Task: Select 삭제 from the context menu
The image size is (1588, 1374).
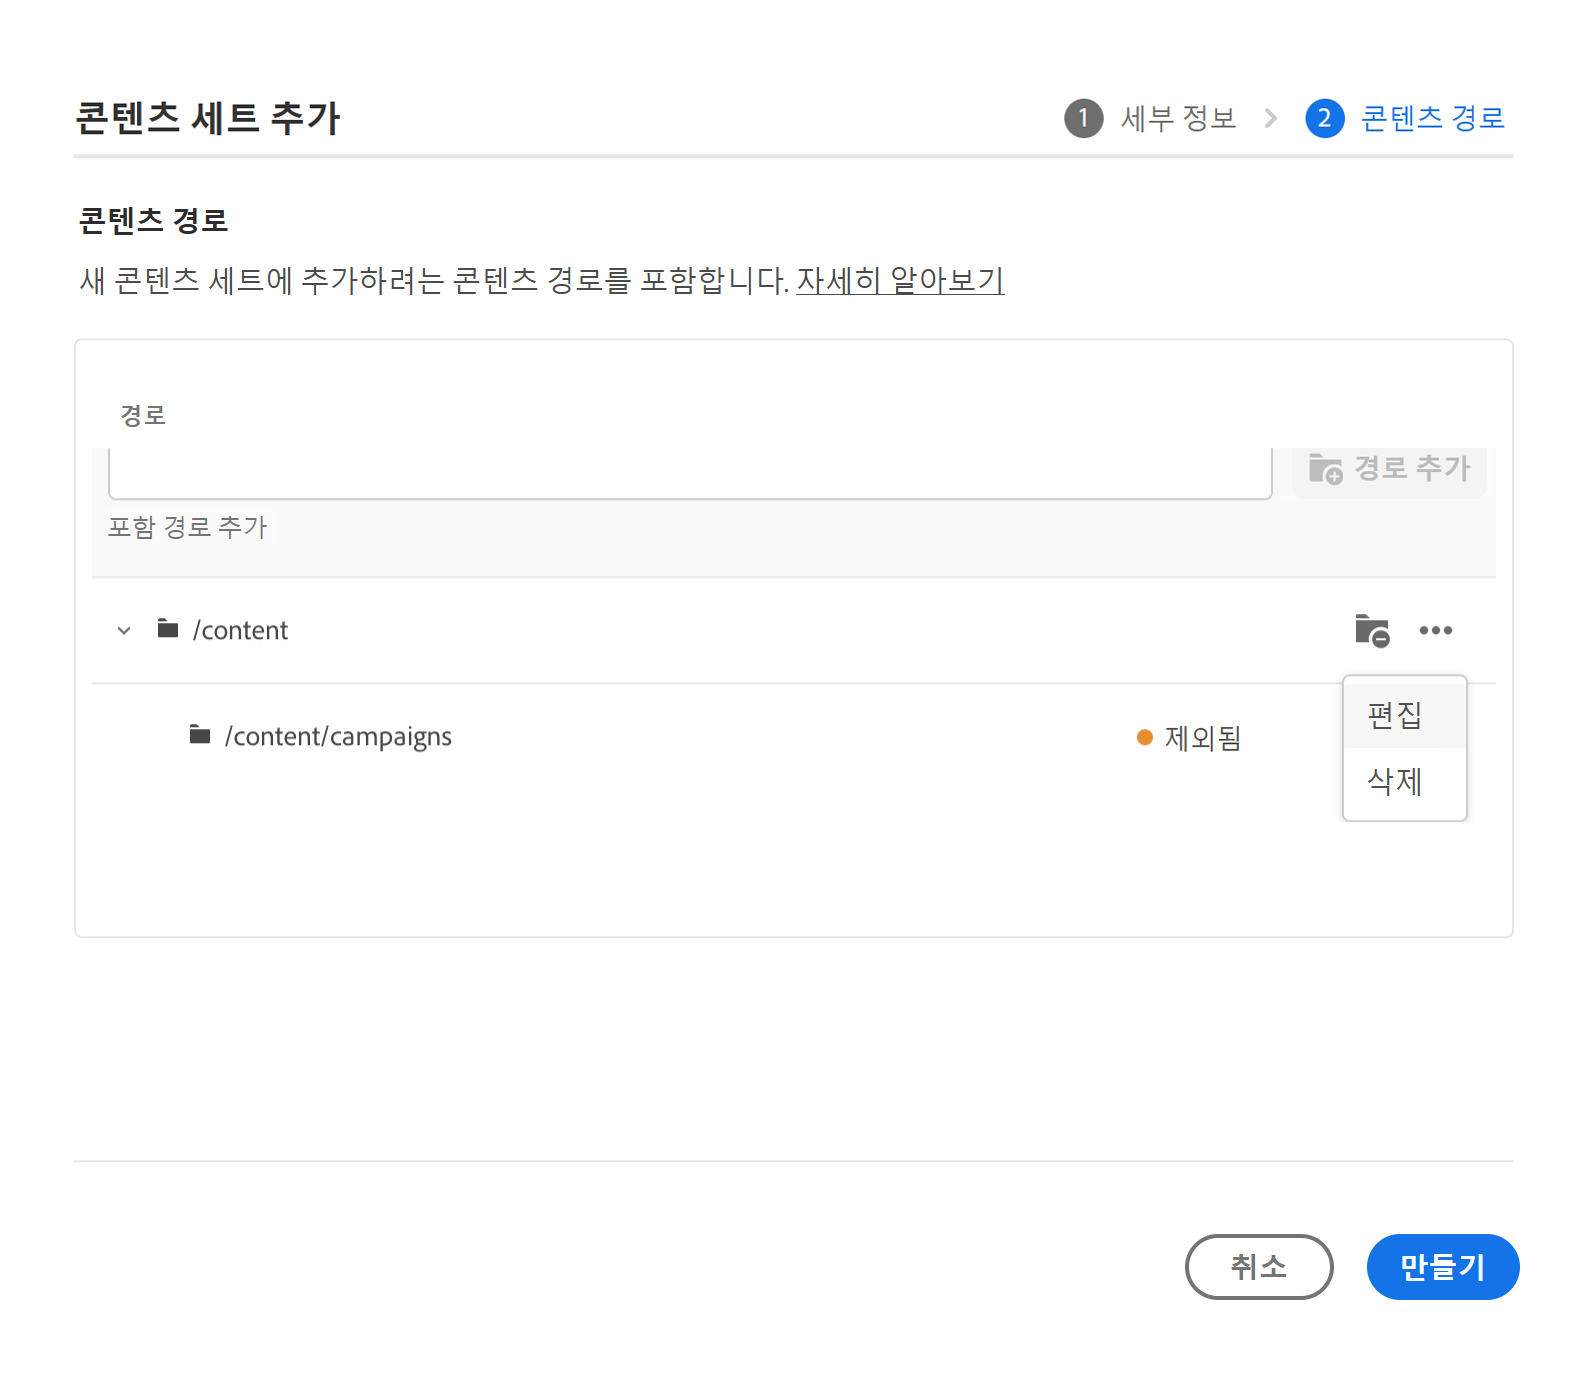Action: 1395,781
